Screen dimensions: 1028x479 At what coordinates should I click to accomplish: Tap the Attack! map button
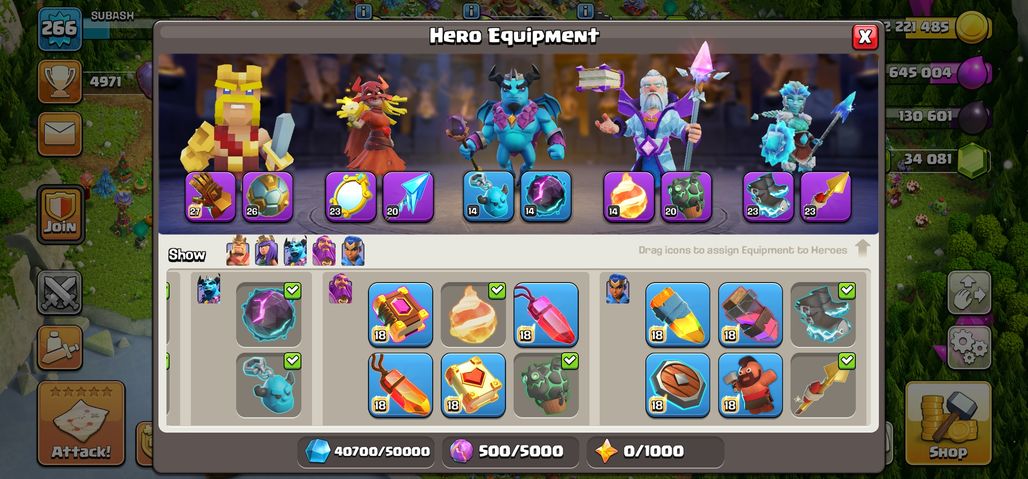81,423
